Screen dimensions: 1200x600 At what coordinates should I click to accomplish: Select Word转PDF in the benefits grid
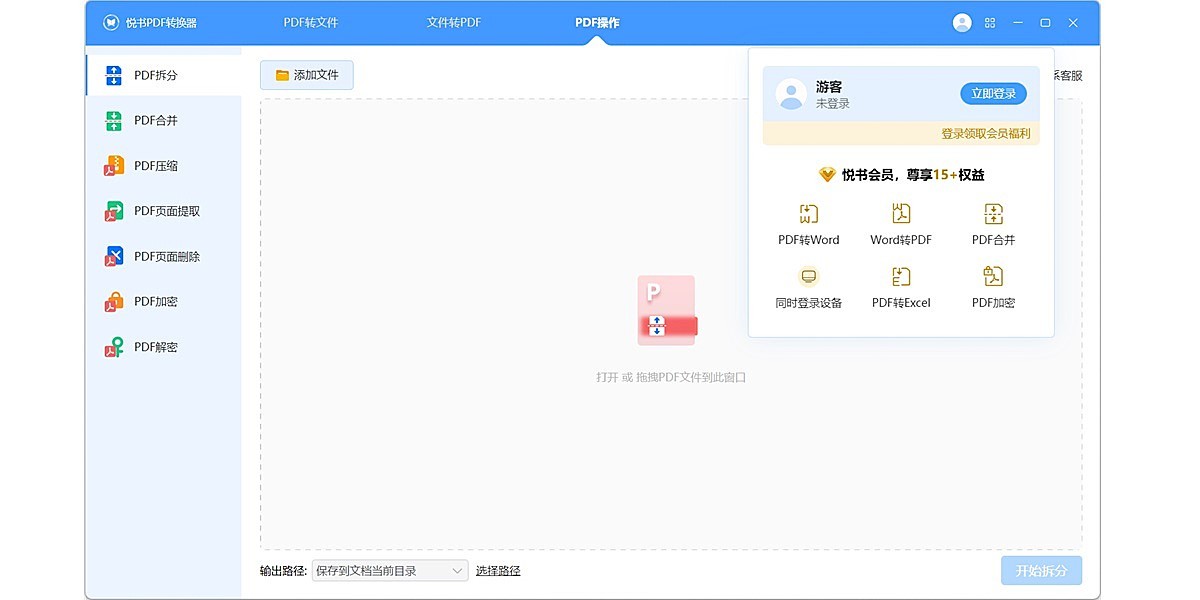click(x=901, y=223)
